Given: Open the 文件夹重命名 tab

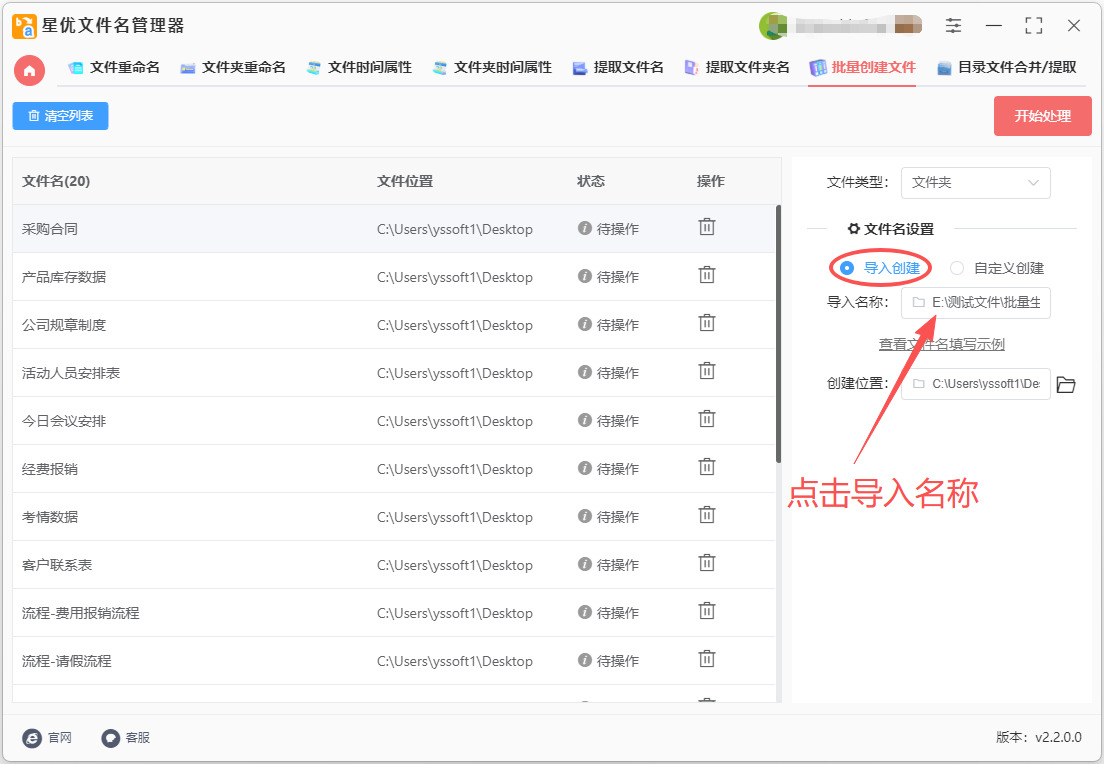Looking at the screenshot, I should (x=233, y=68).
